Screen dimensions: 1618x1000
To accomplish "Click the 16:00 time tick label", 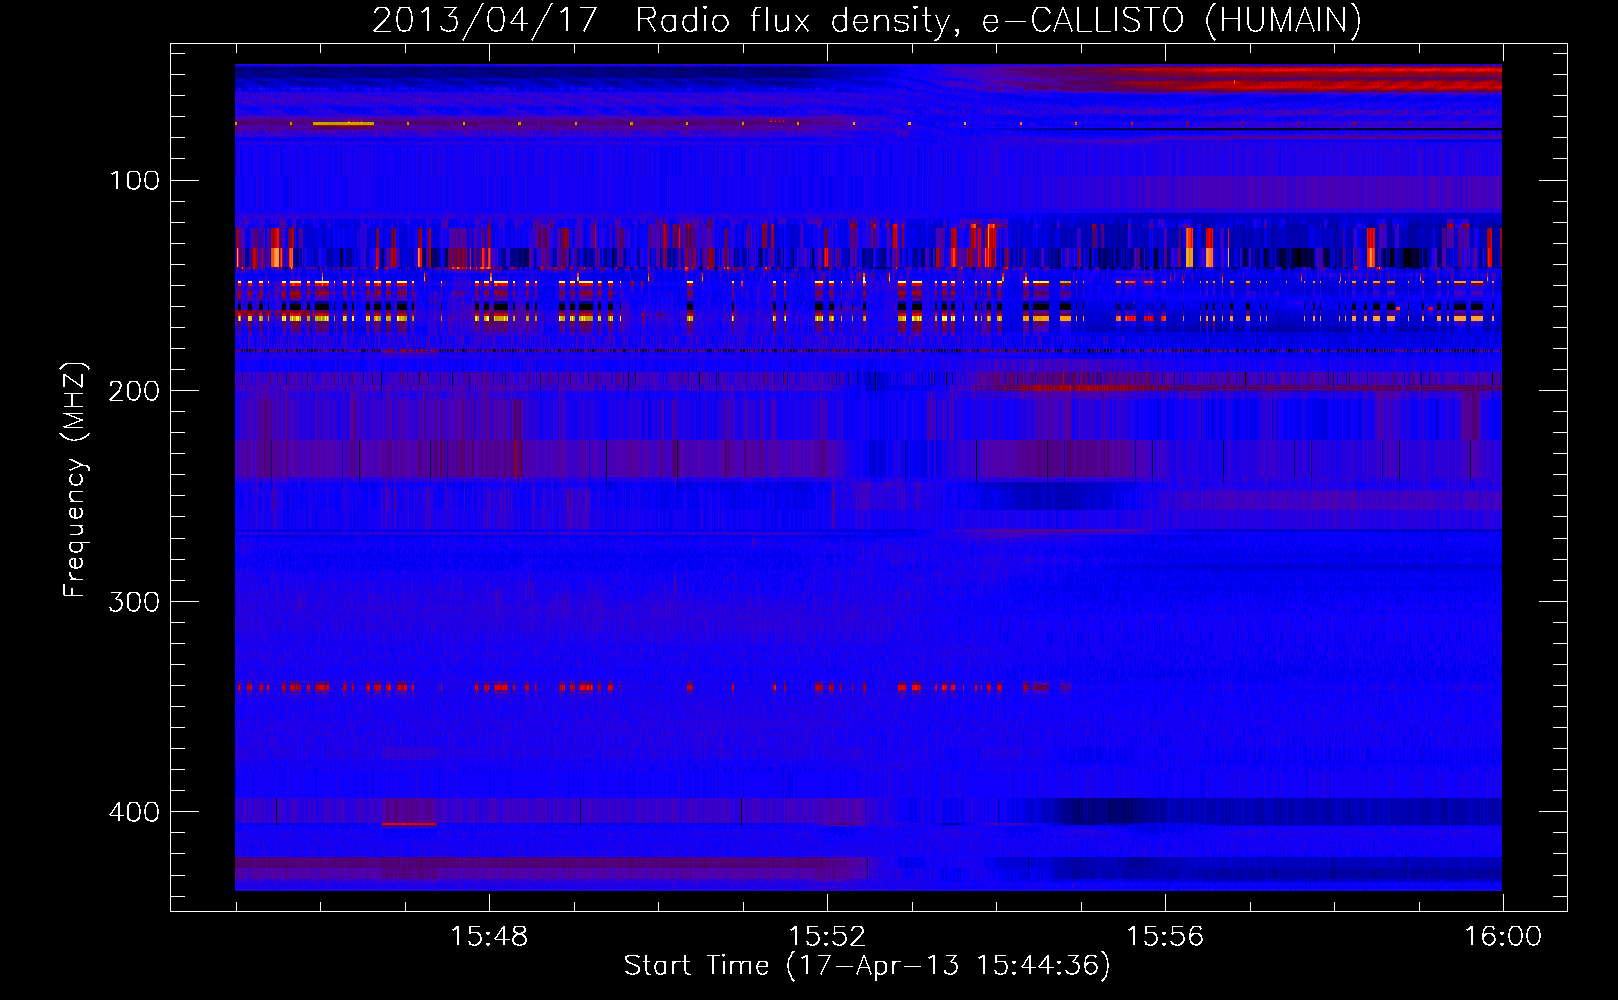I will [x=1503, y=937].
